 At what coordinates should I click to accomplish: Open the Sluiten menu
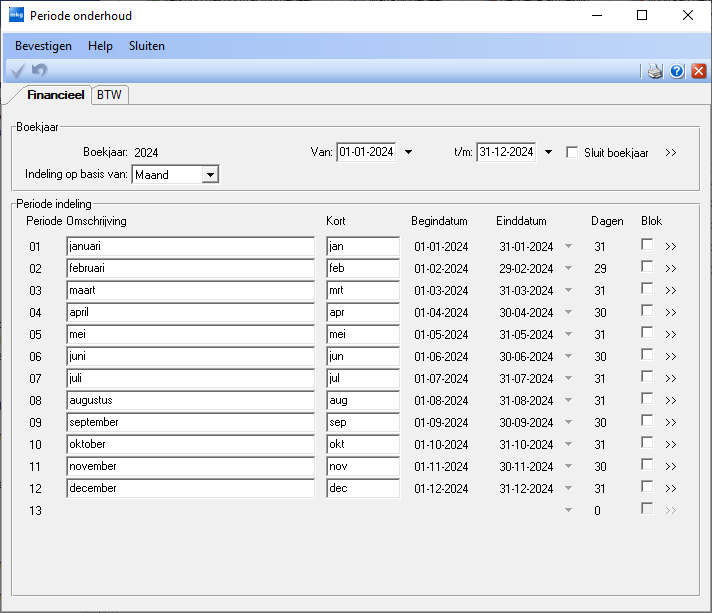147,46
